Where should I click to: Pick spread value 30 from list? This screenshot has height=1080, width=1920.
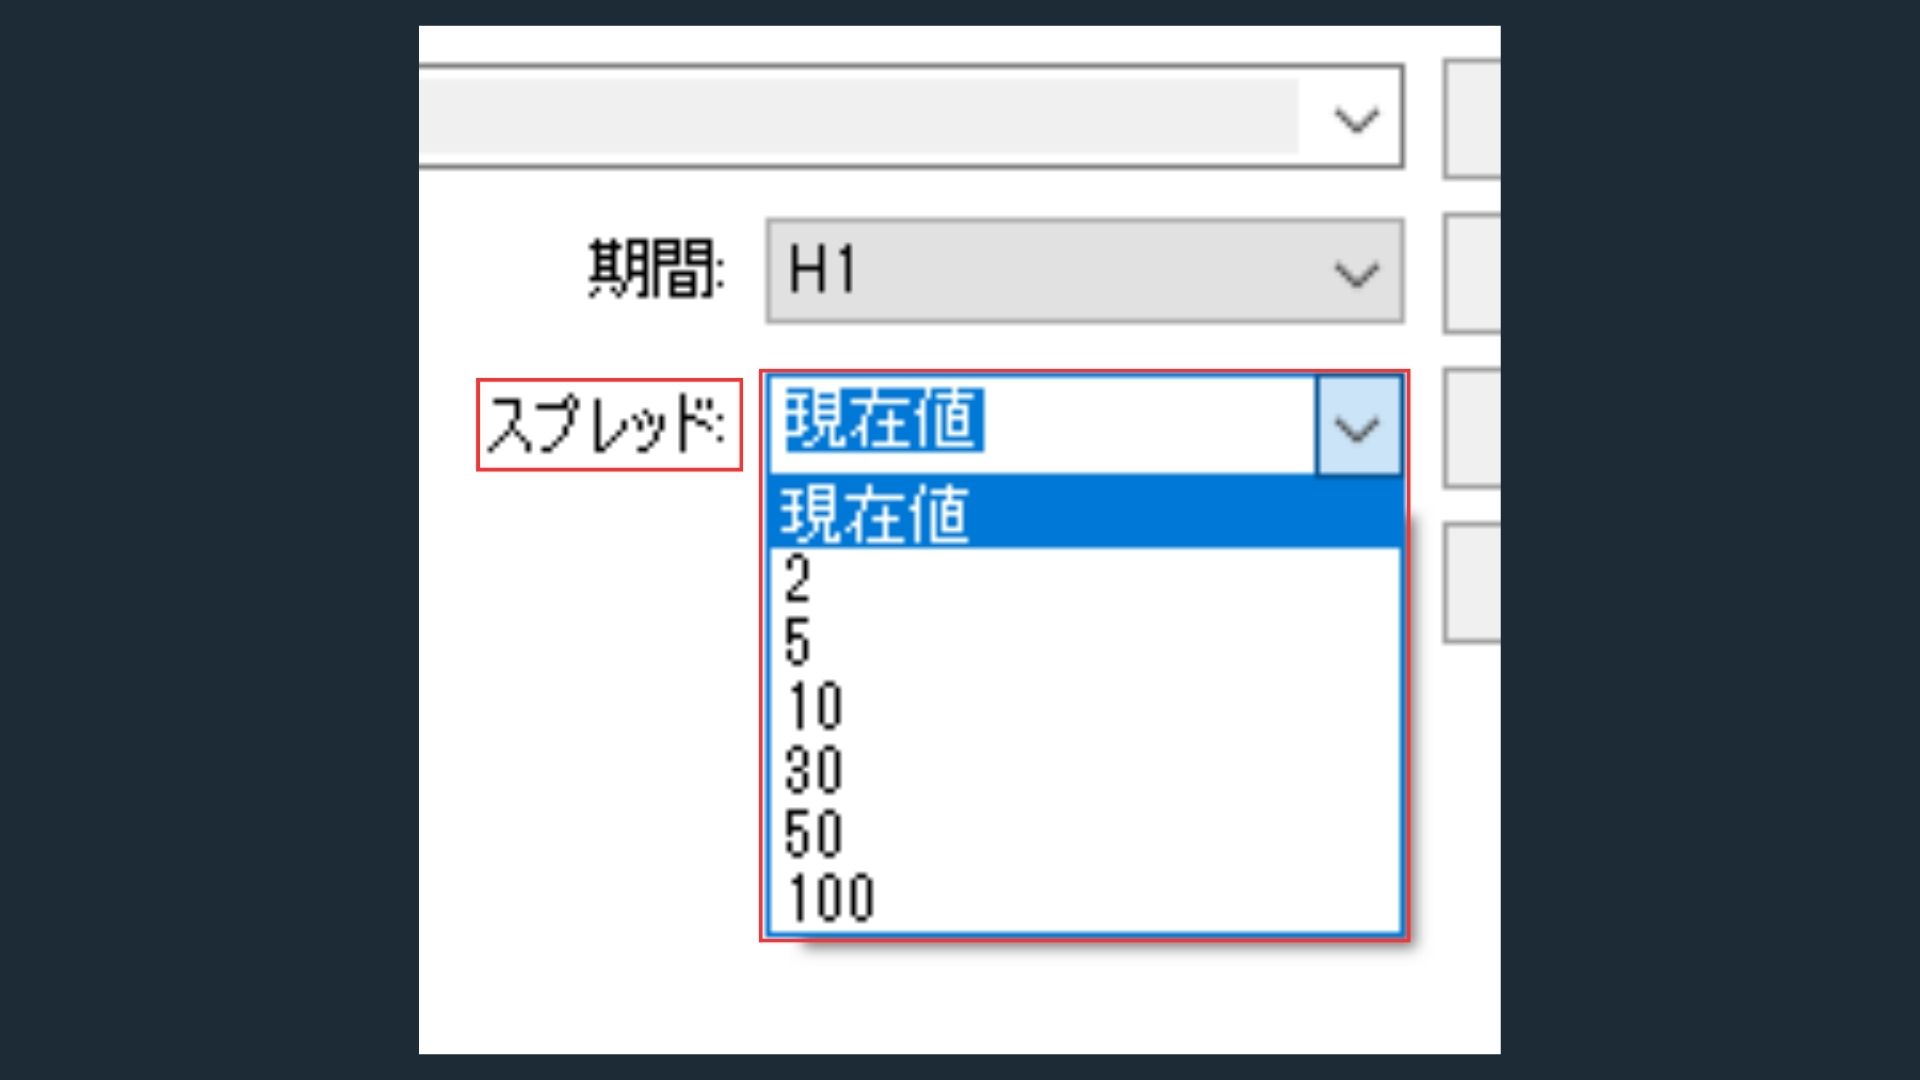[x=1085, y=770]
